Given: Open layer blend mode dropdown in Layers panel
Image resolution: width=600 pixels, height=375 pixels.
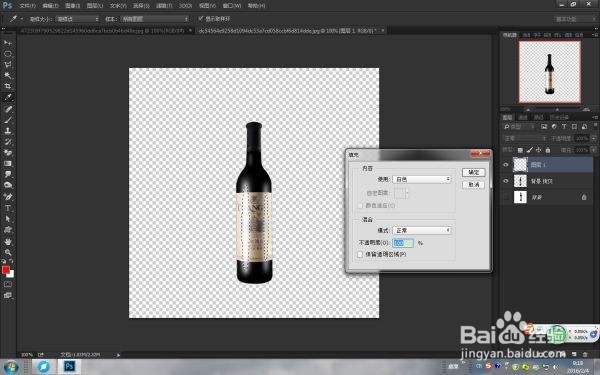Looking at the screenshot, I should (x=525, y=138).
